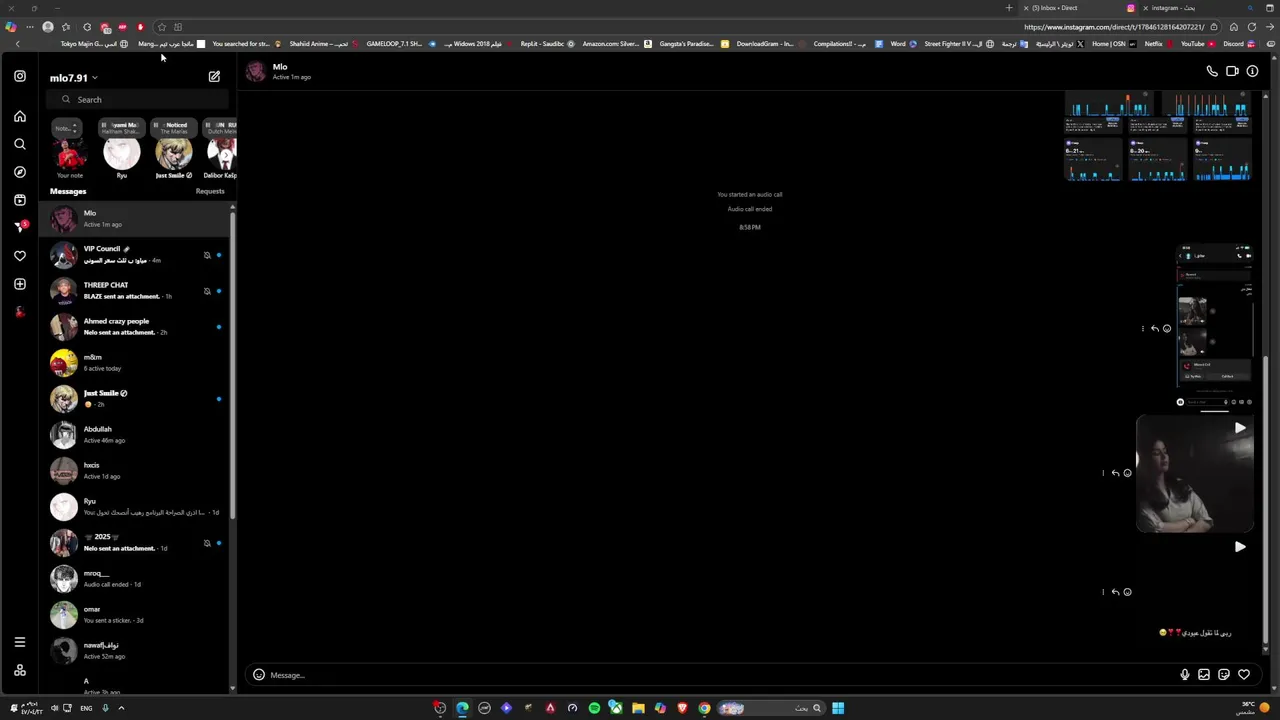Open the m&m conversation

134,363
